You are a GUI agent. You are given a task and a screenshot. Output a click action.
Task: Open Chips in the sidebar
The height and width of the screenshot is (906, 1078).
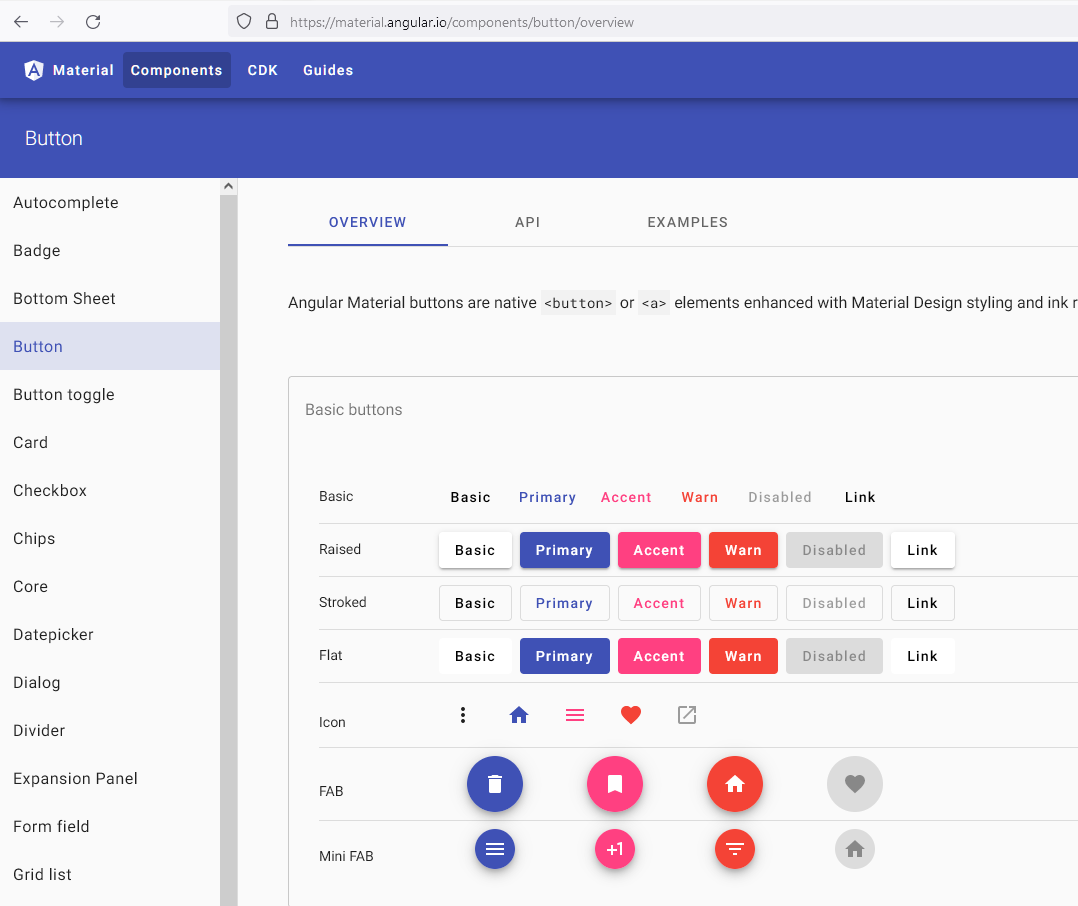pos(110,538)
